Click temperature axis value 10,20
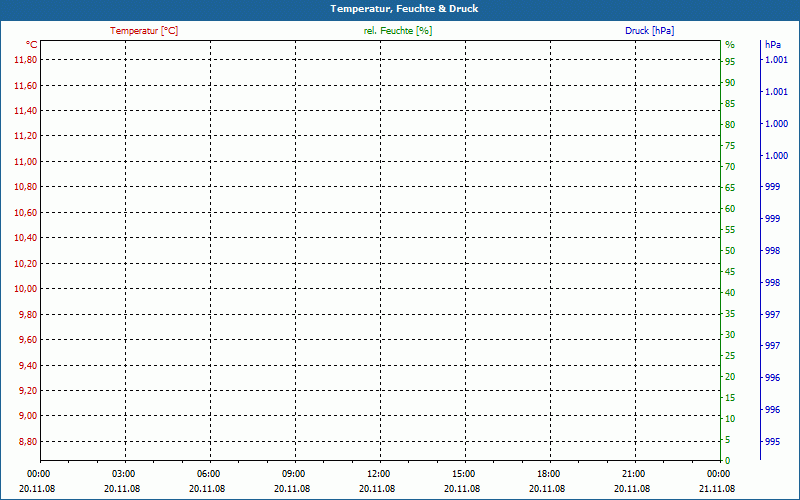800x500 pixels. coord(26,263)
